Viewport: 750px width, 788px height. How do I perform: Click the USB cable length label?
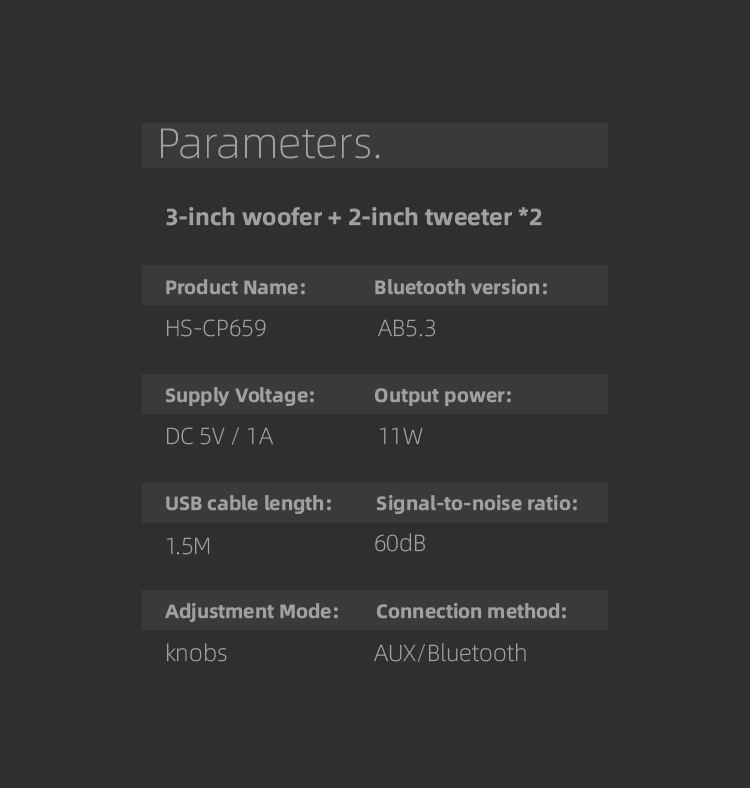pos(248,504)
